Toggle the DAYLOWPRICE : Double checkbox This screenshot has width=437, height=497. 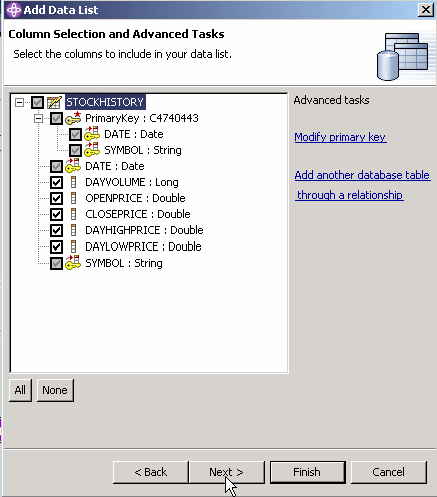tap(56, 247)
